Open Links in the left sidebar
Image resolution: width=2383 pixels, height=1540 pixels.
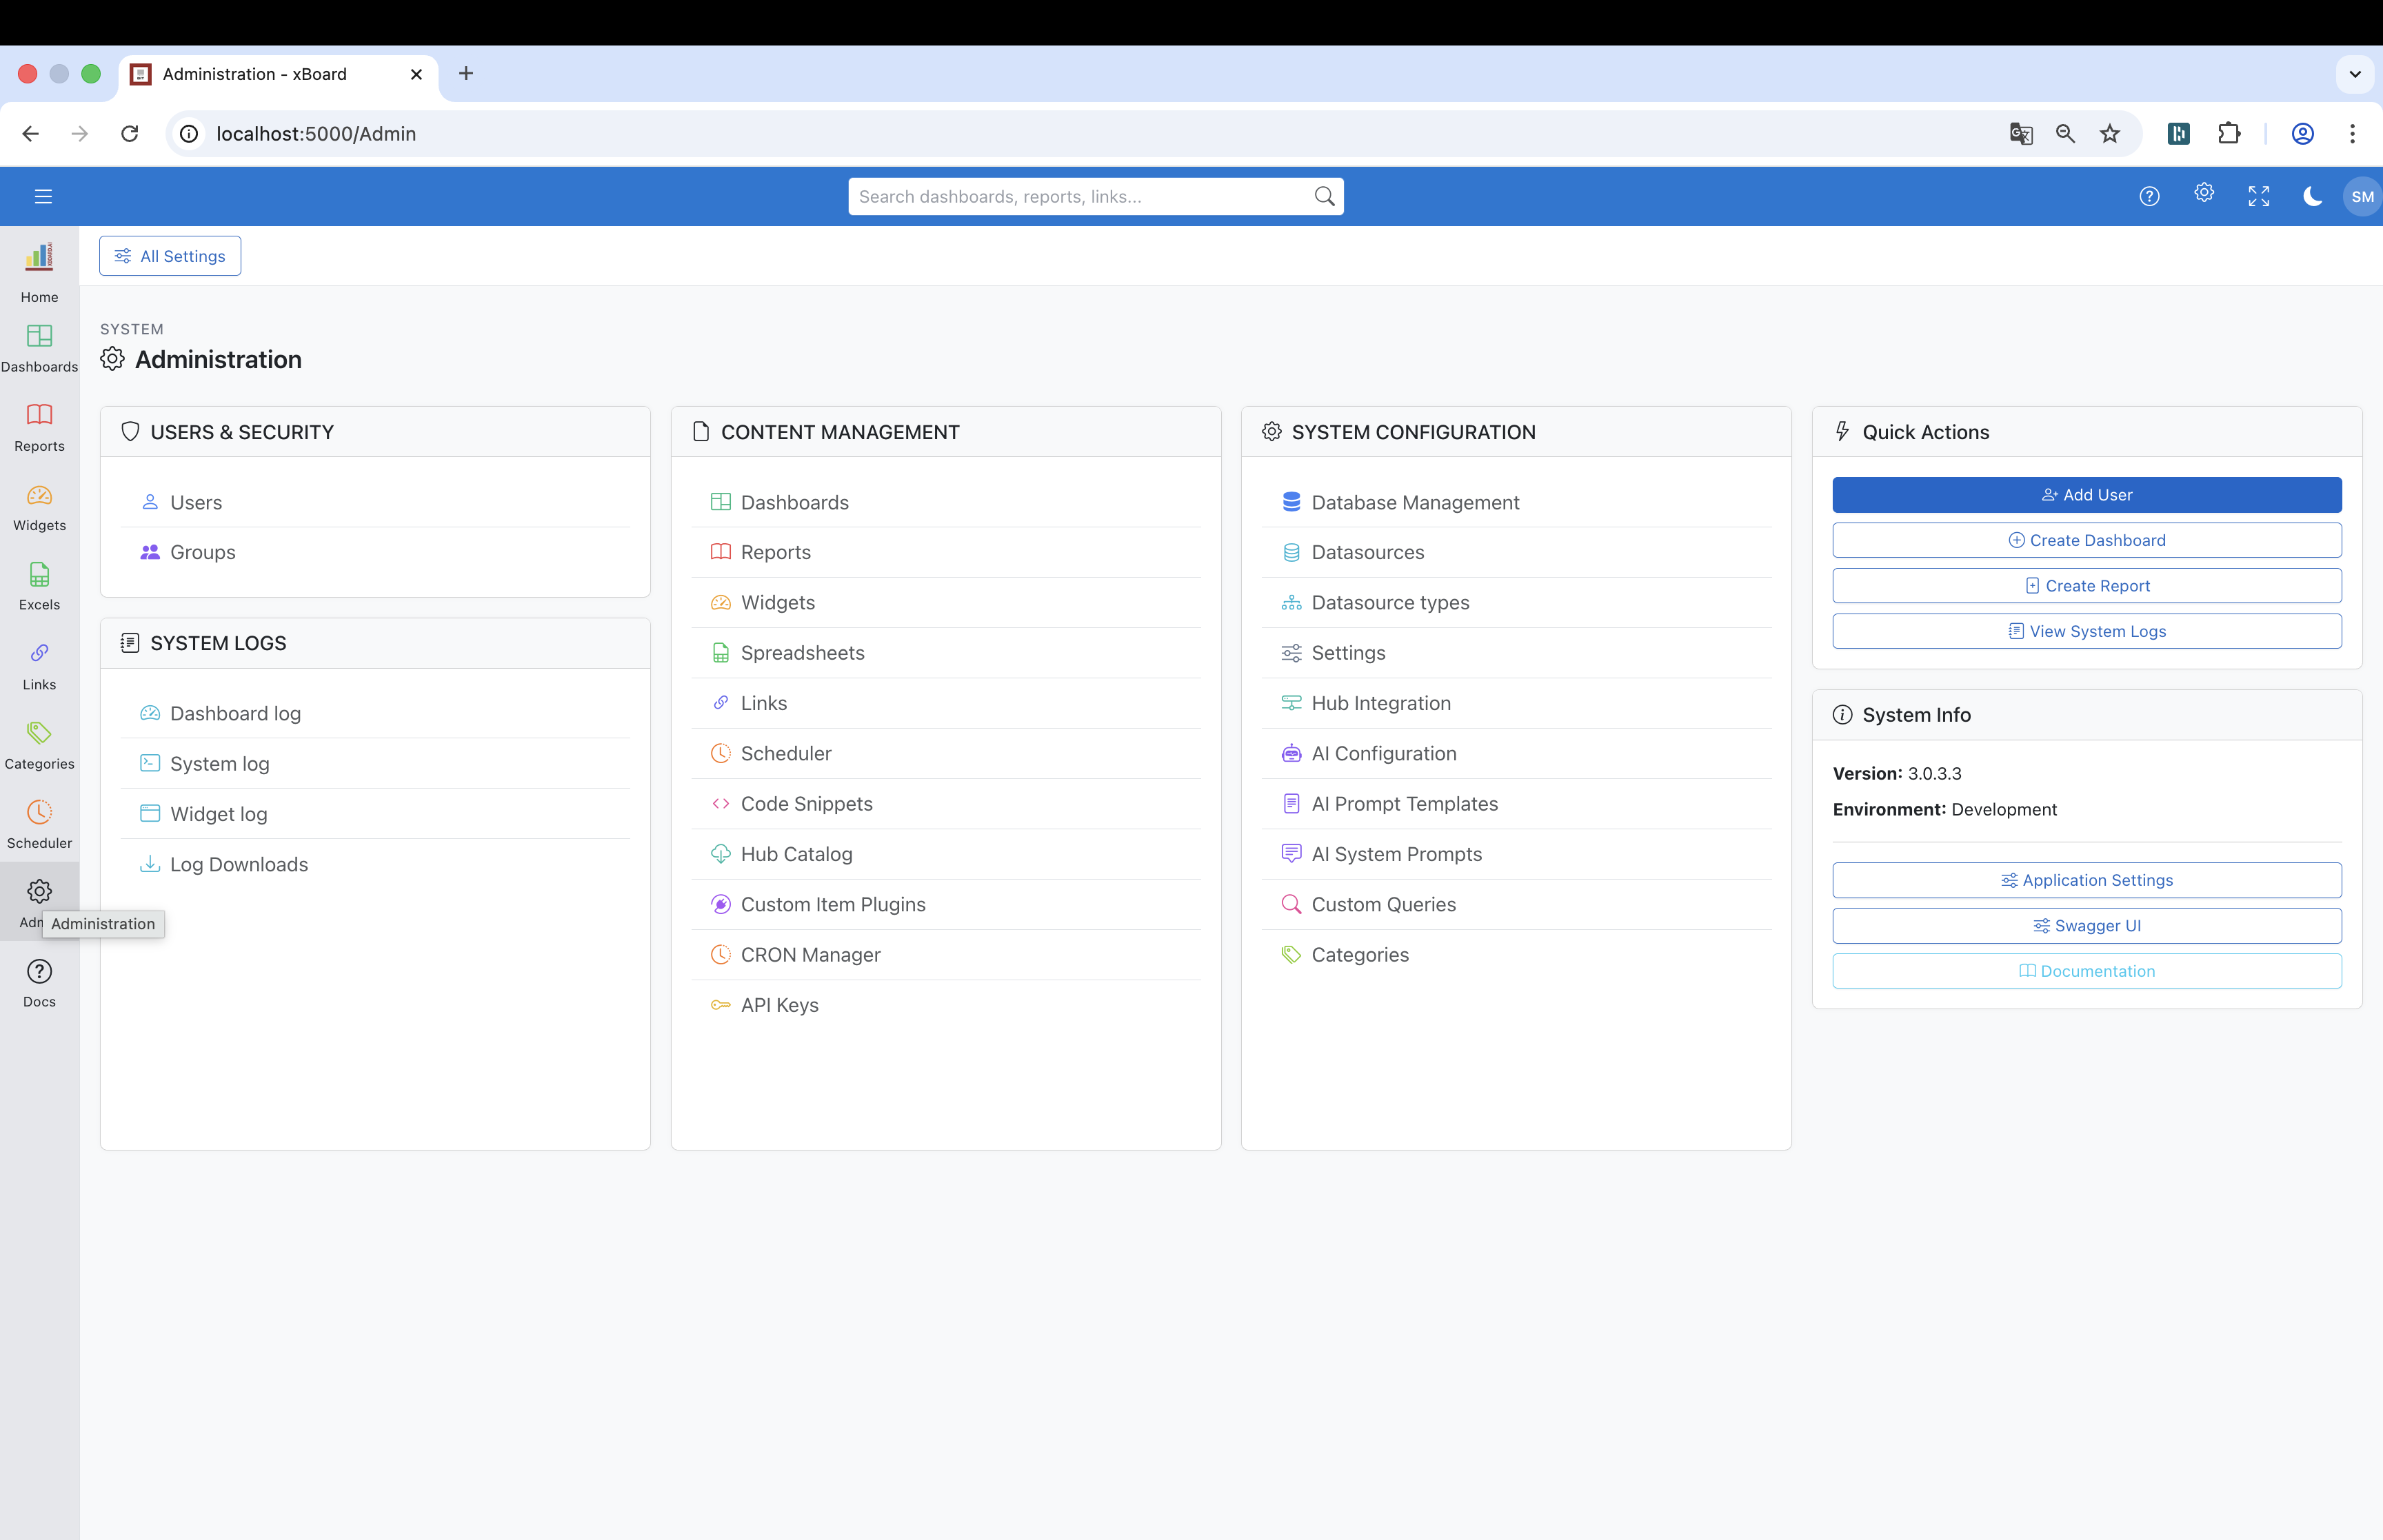39,666
